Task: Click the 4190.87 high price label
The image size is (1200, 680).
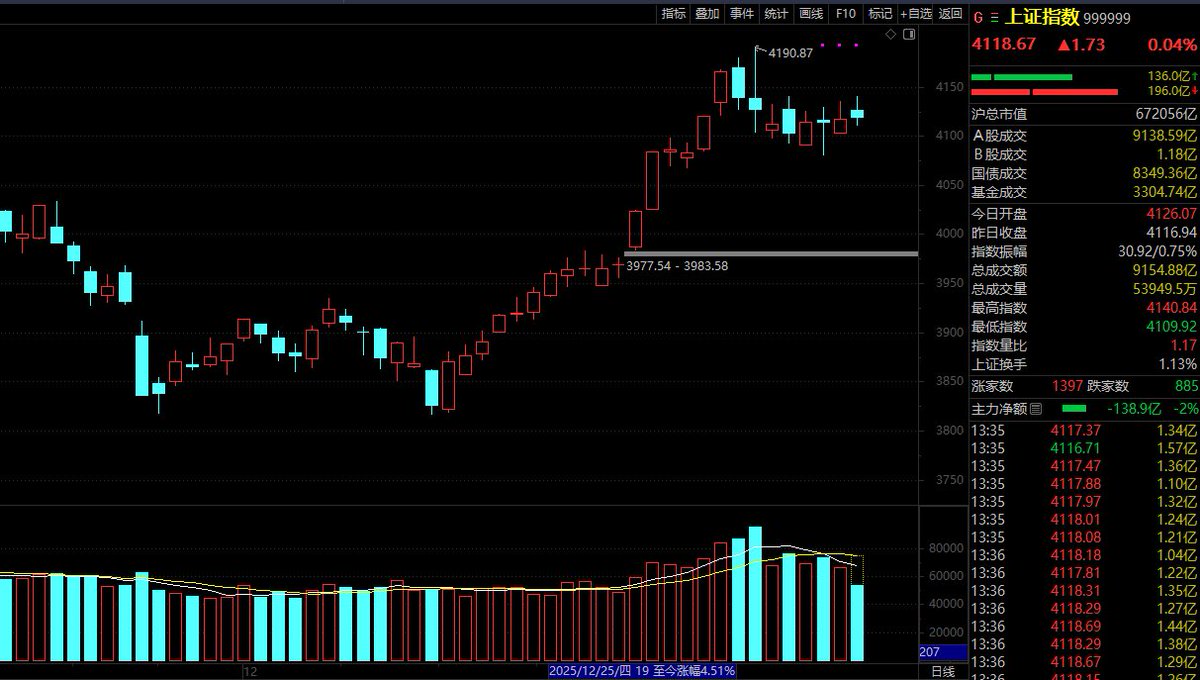Action: [790, 53]
